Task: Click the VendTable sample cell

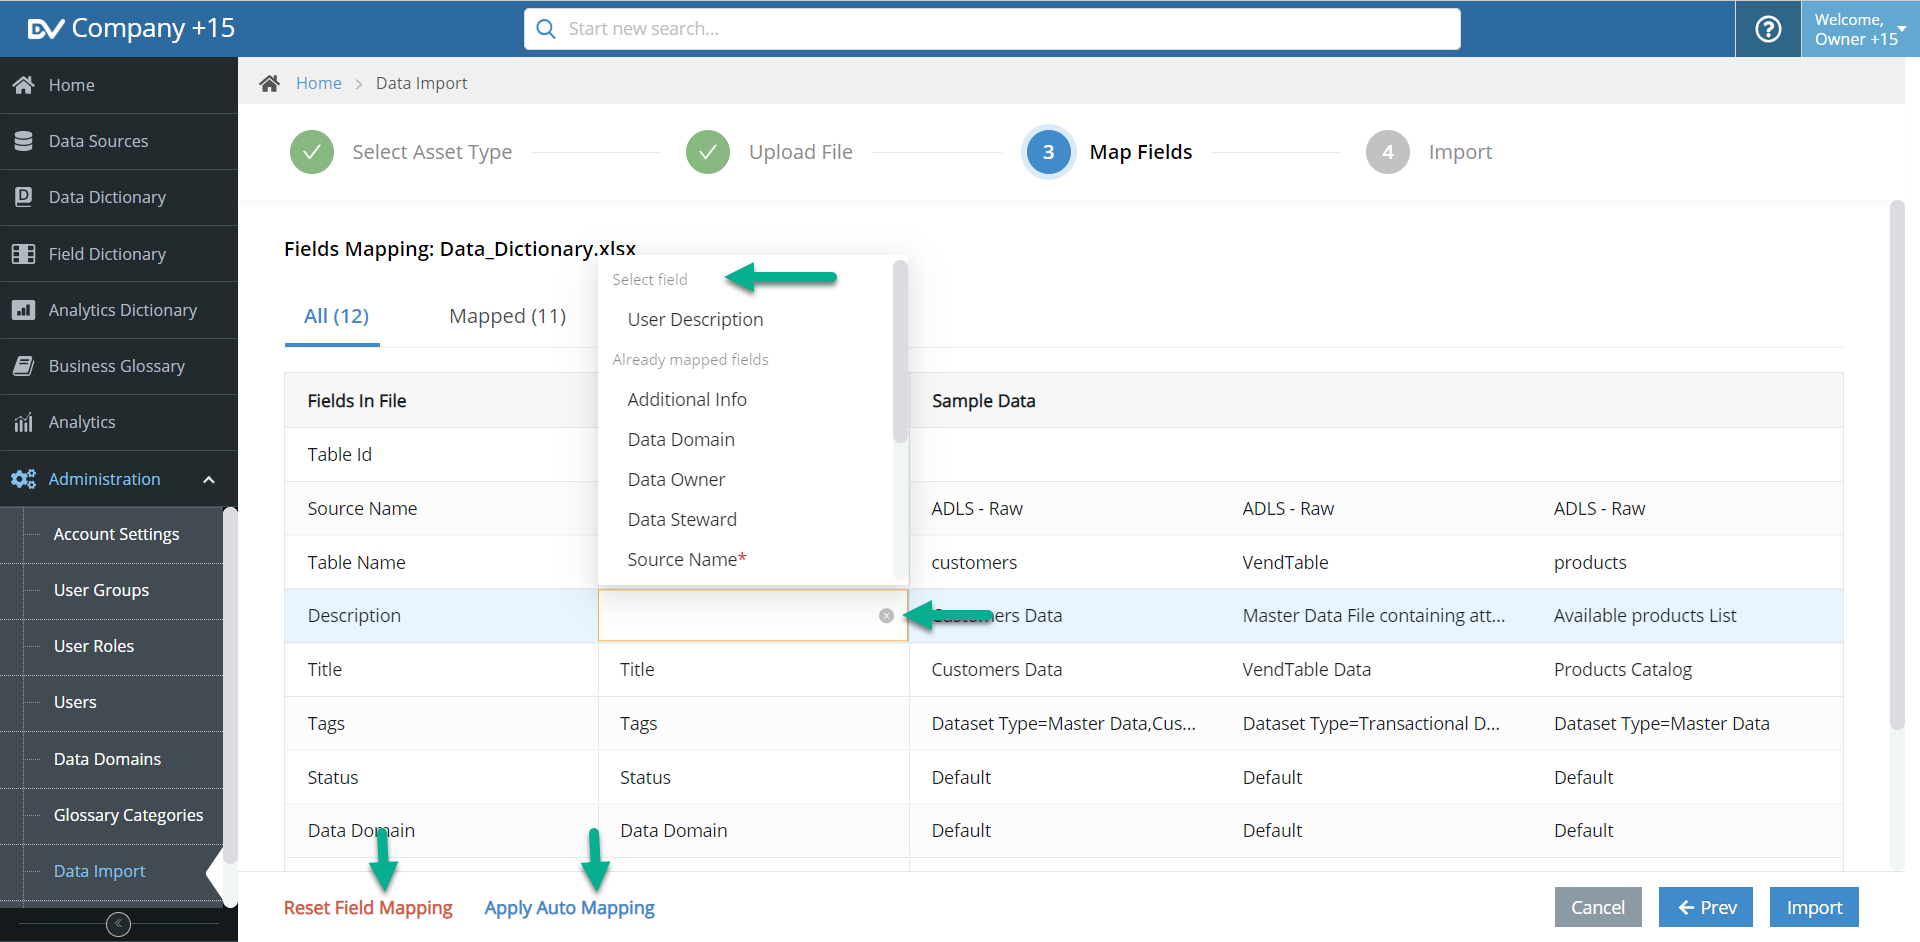Action: (1285, 563)
